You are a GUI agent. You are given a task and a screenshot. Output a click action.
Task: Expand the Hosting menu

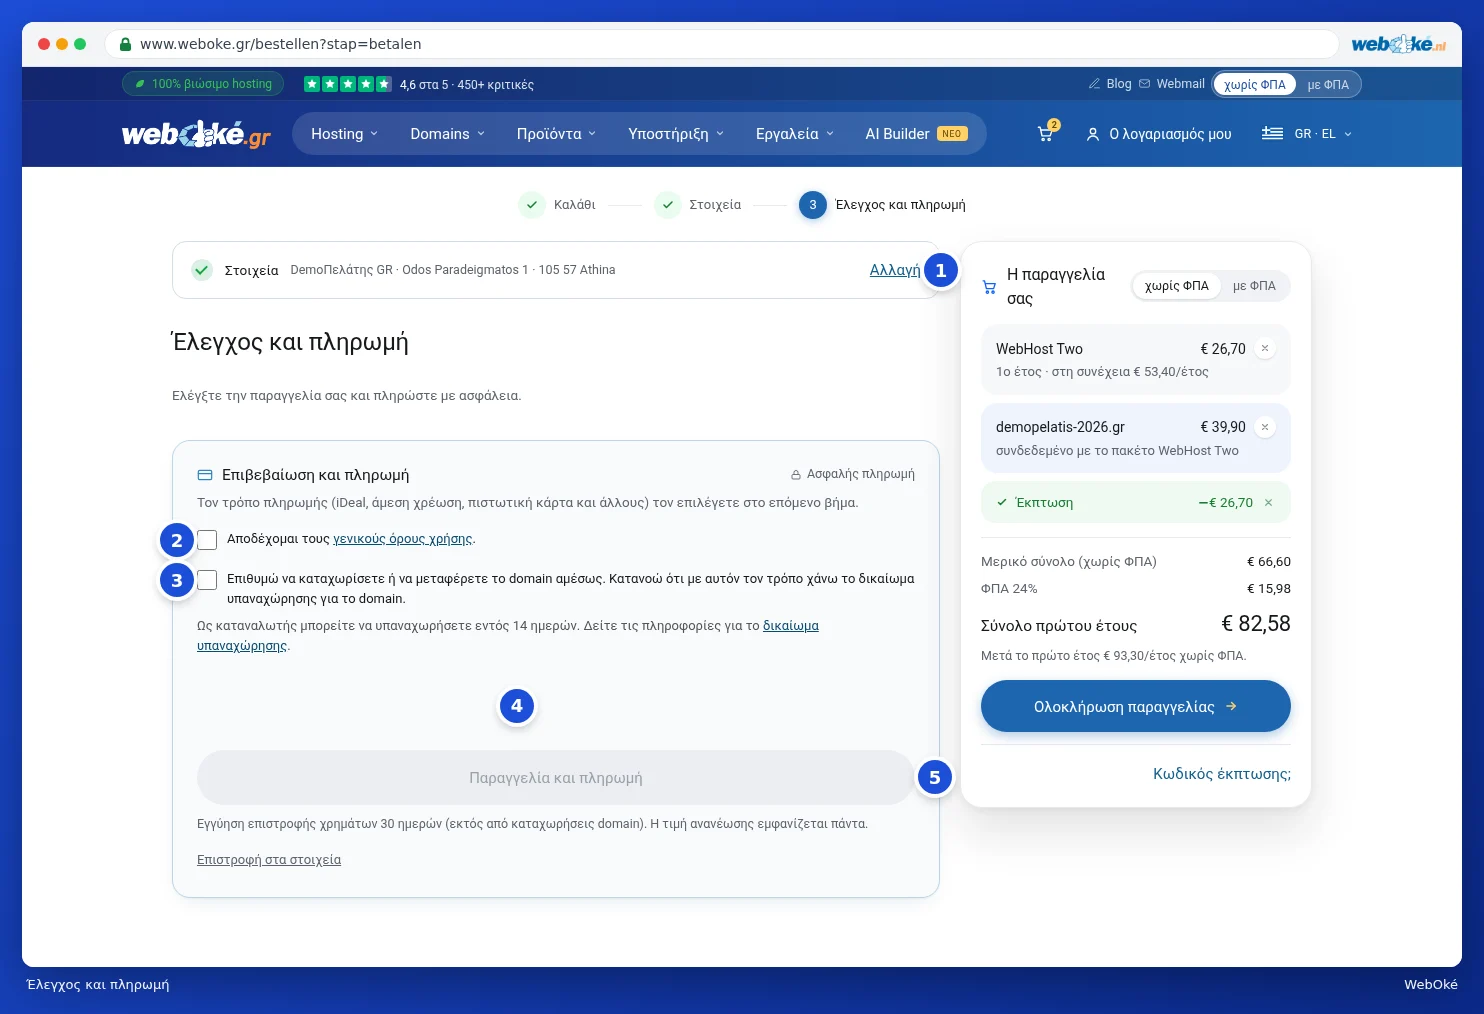point(345,134)
